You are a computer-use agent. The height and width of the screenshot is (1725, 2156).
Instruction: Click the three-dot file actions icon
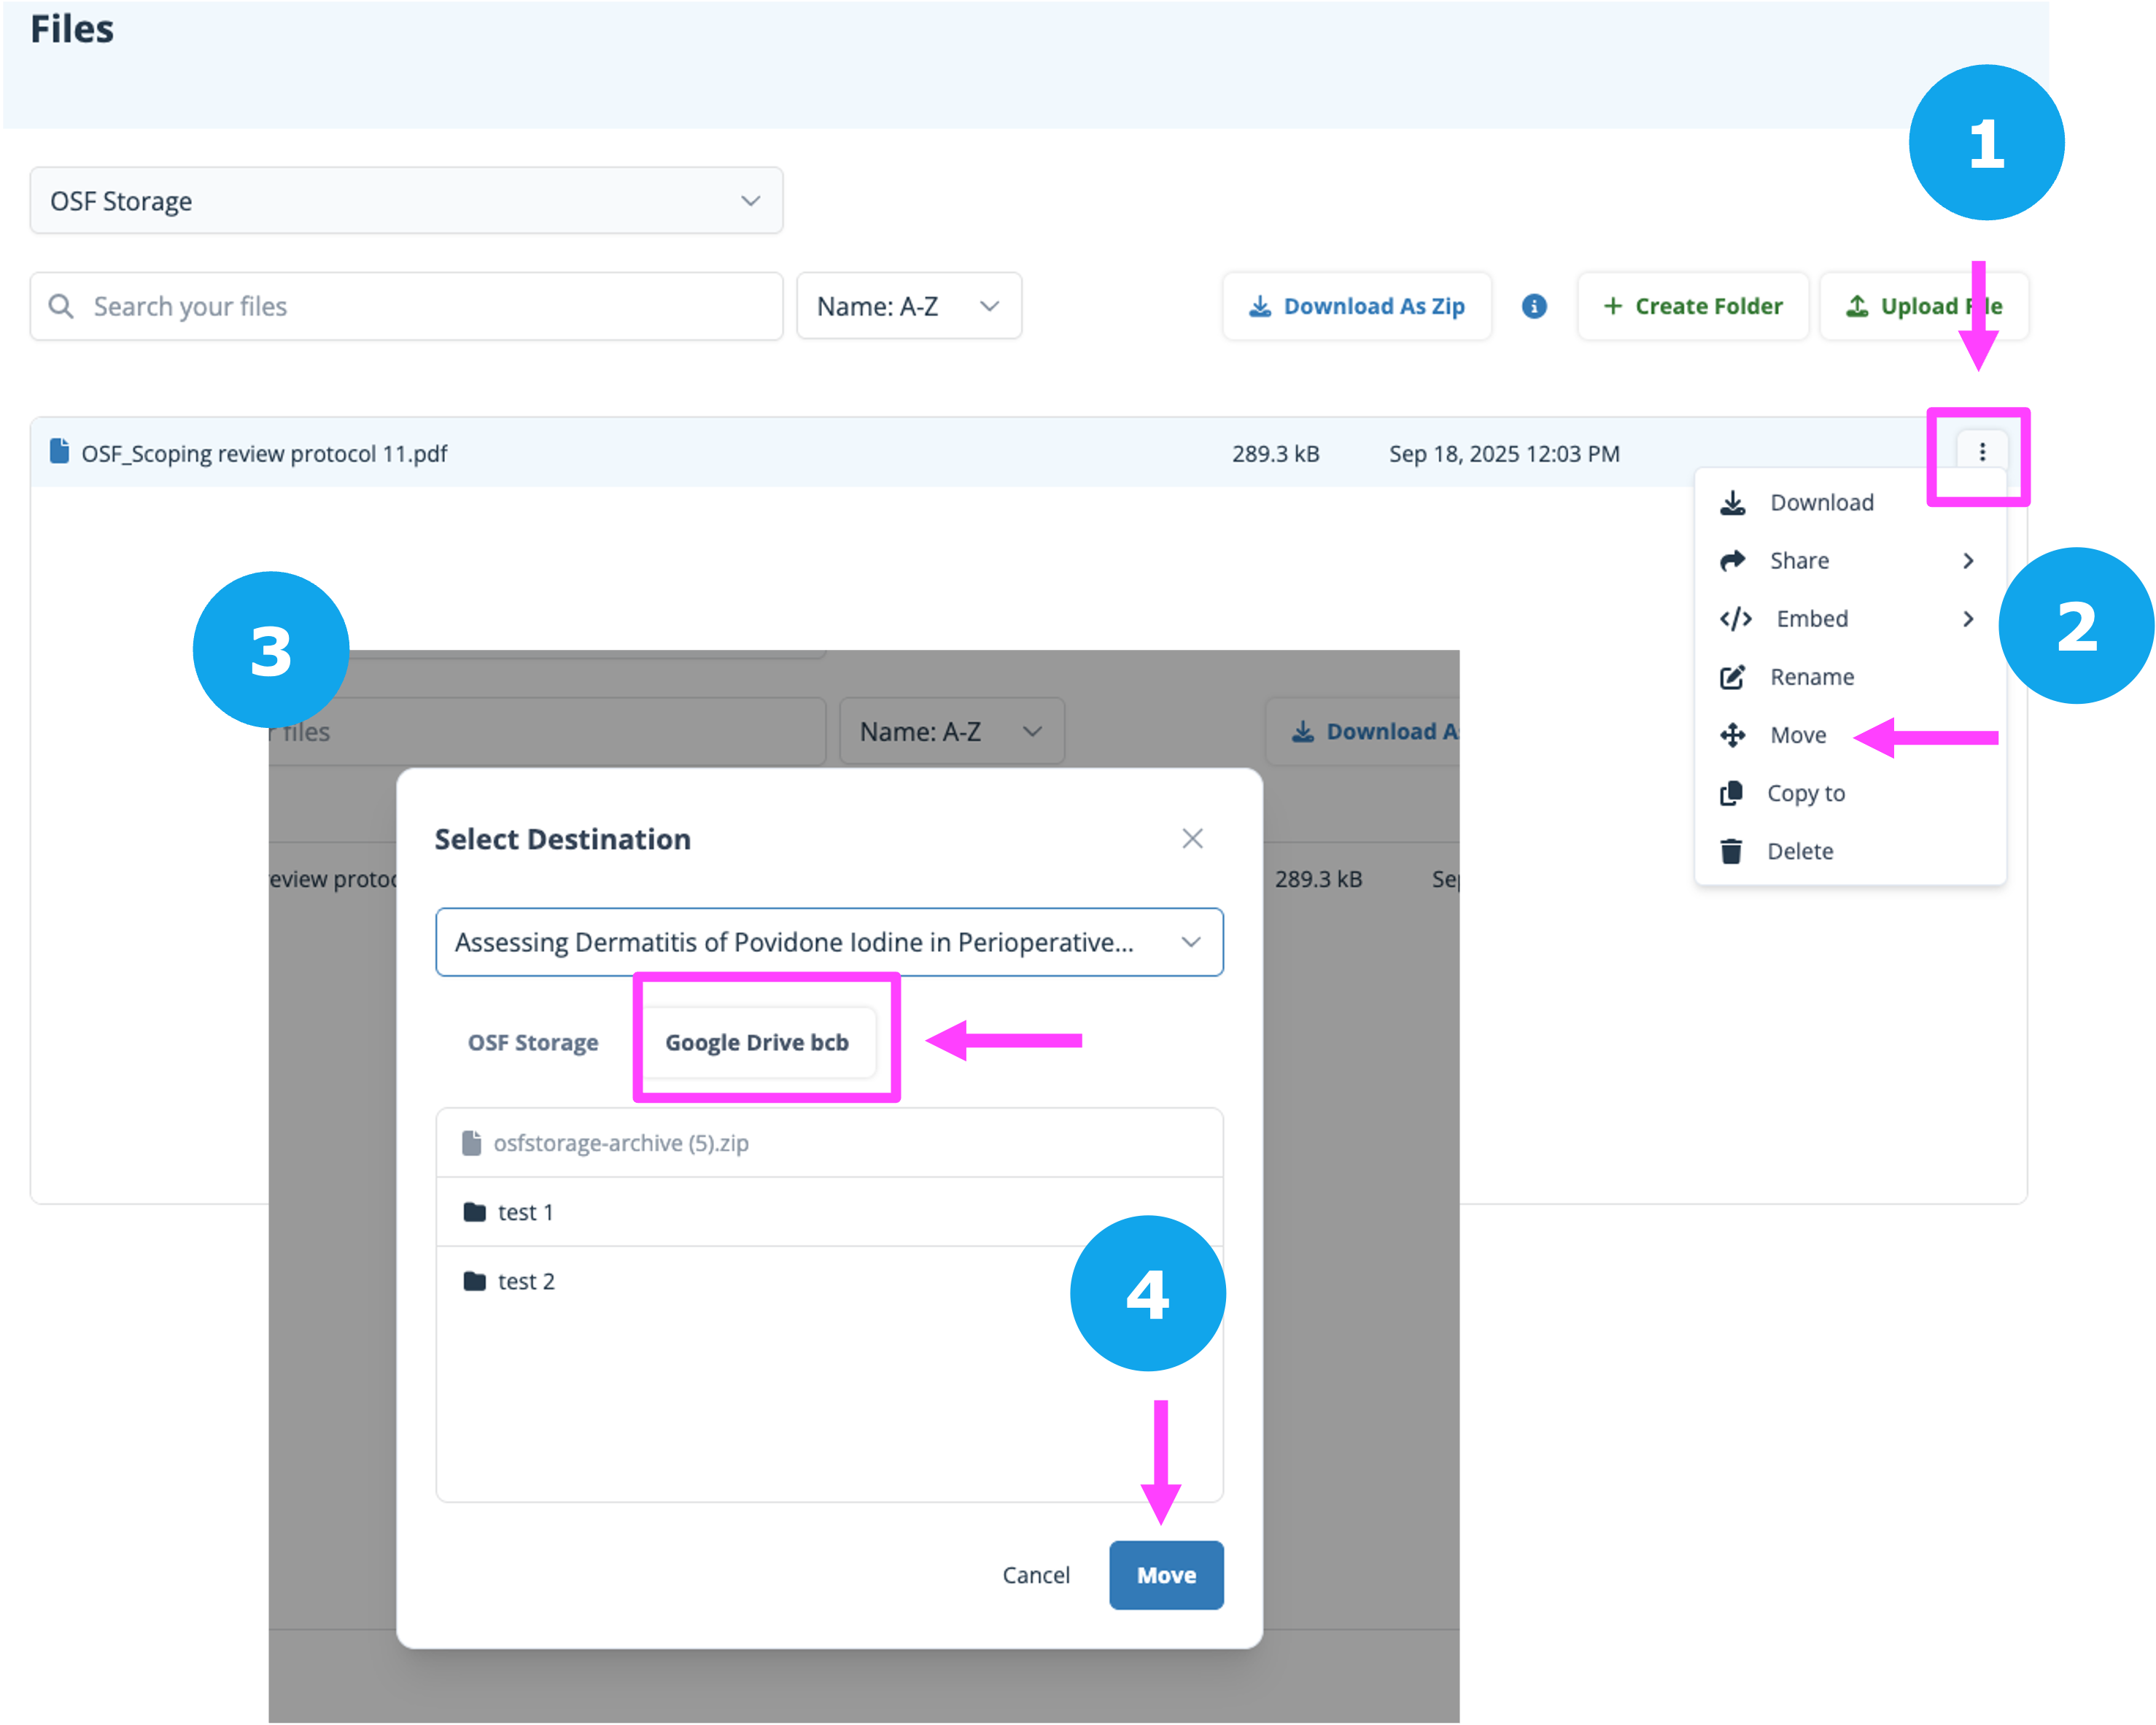(1981, 452)
